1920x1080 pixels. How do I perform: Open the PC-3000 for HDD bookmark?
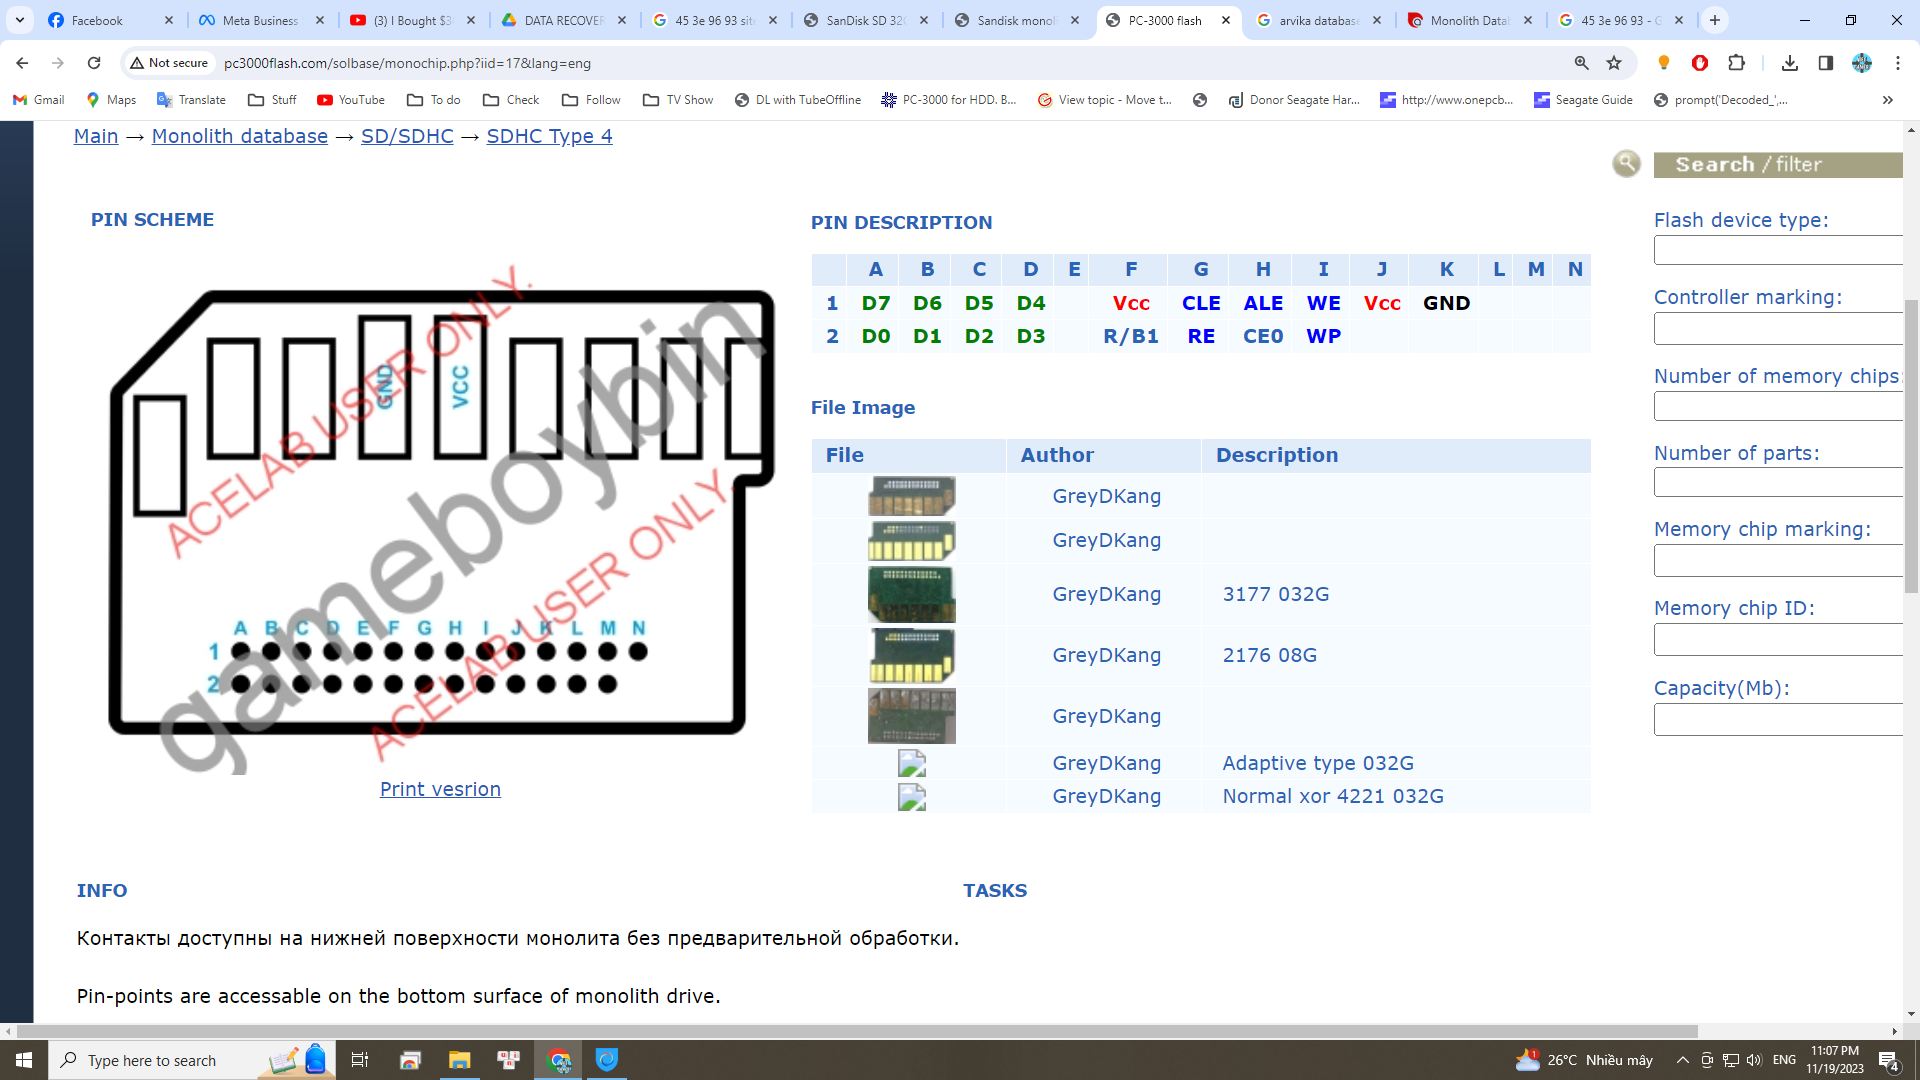point(948,100)
